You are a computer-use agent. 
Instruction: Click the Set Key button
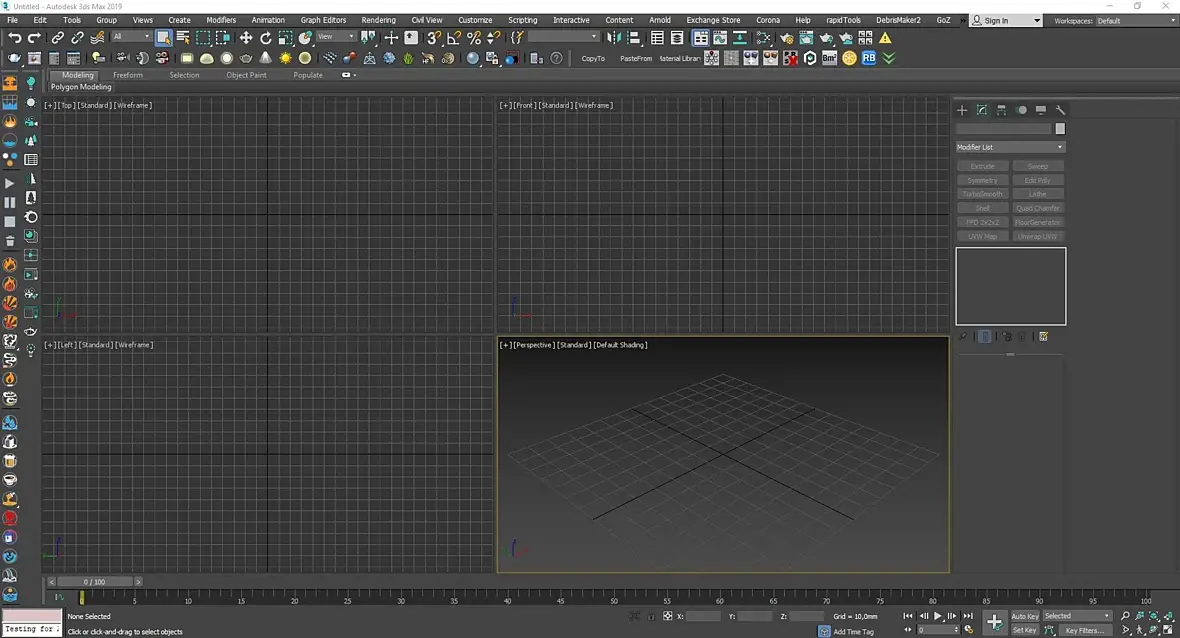[x=1024, y=630]
